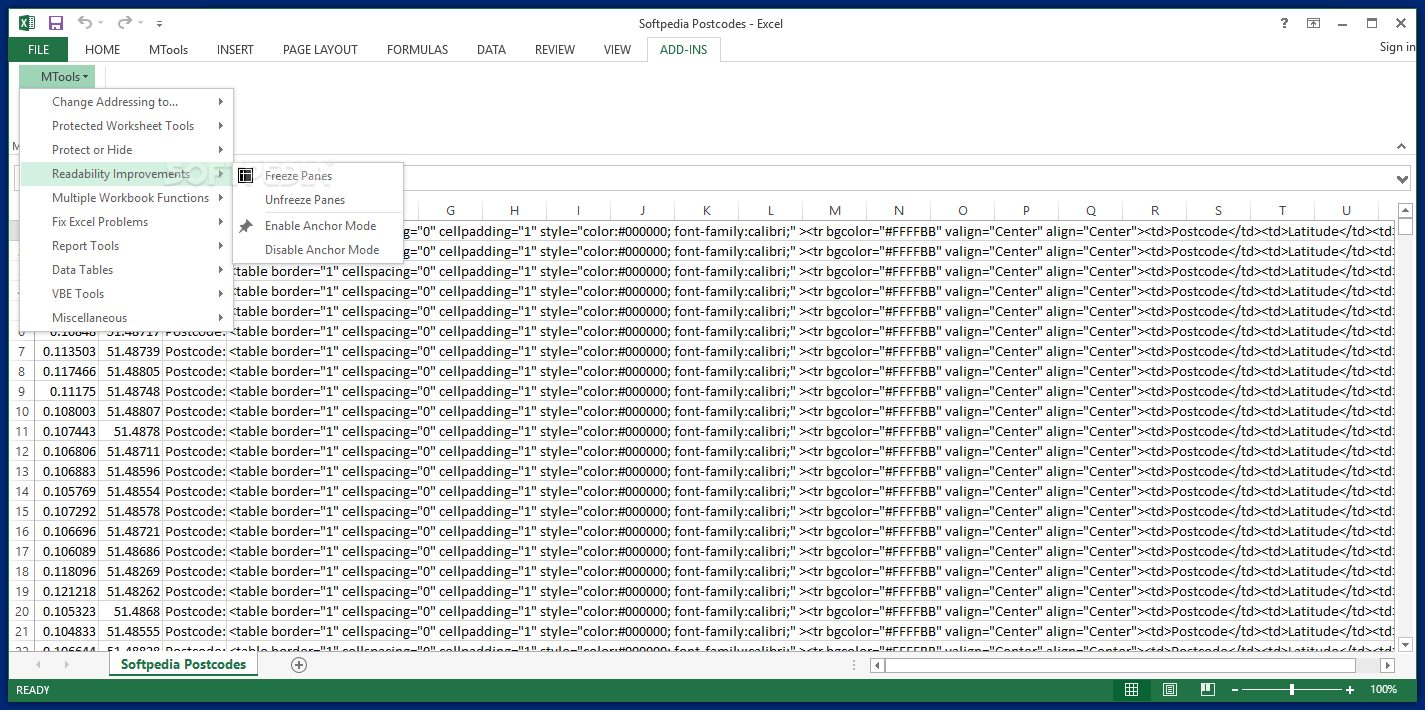Click the 100% zoom level
Screen dimensions: 1425x710
(1384, 690)
